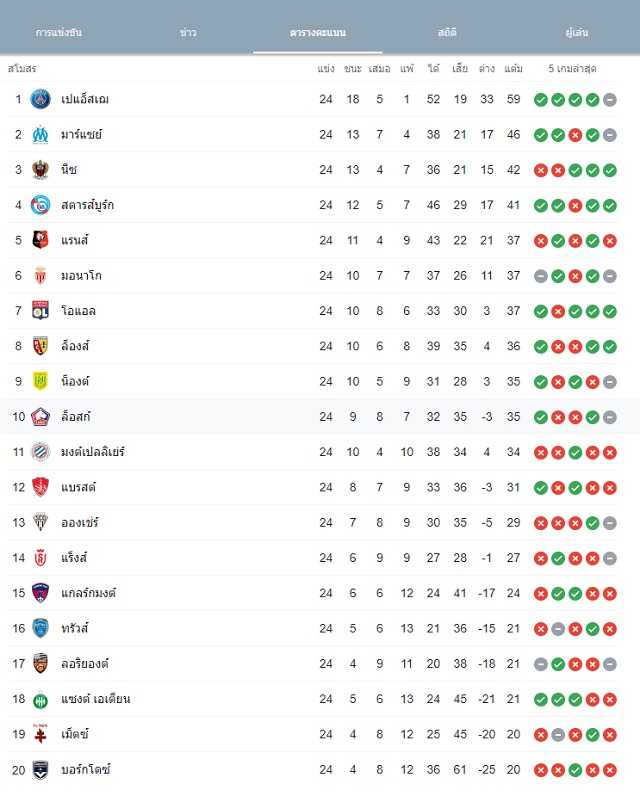Open the มอนาโก team link
640x796 pixels.
[81, 276]
